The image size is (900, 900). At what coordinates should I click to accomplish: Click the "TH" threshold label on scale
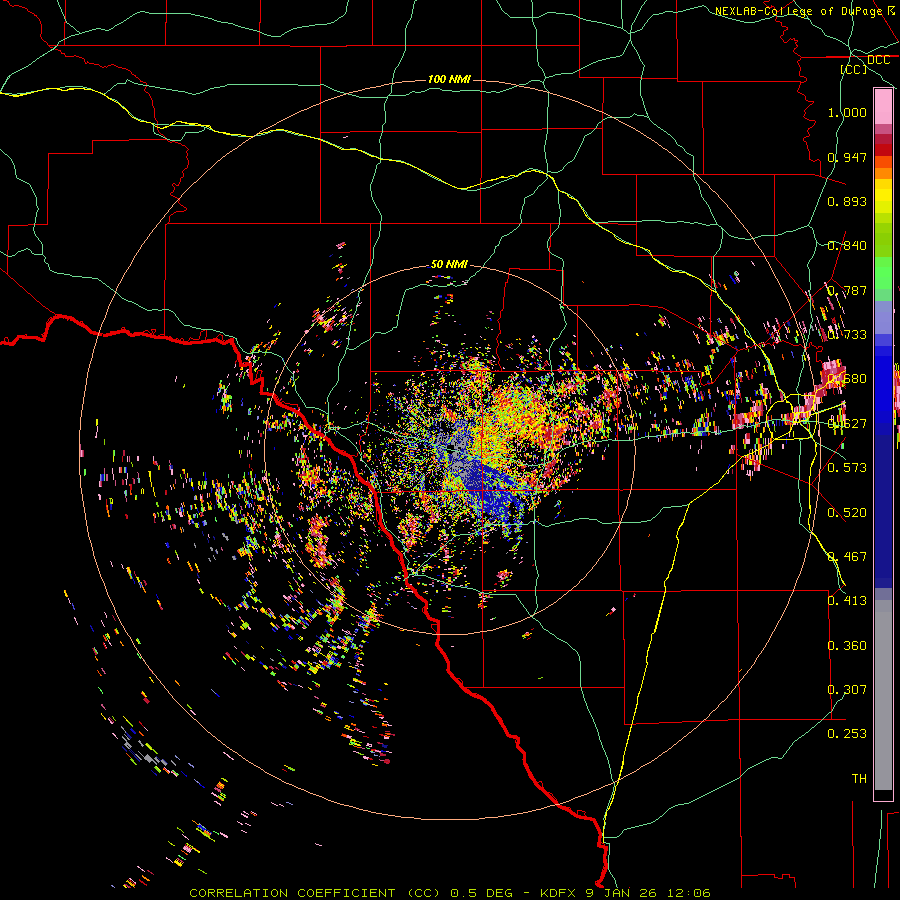[x=859, y=779]
